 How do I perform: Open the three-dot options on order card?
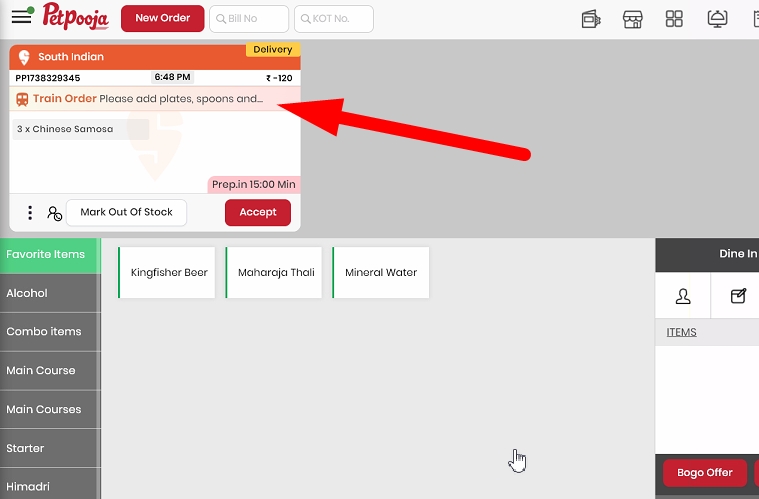point(30,212)
